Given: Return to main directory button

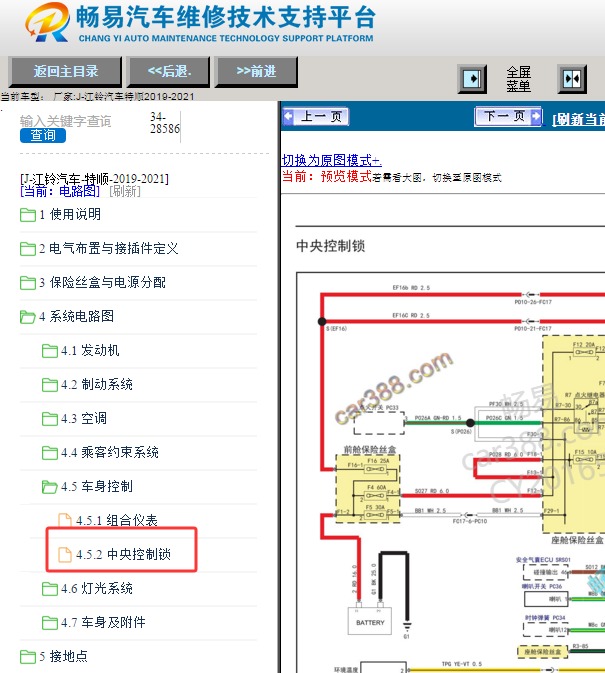Looking at the screenshot, I should click(66, 71).
